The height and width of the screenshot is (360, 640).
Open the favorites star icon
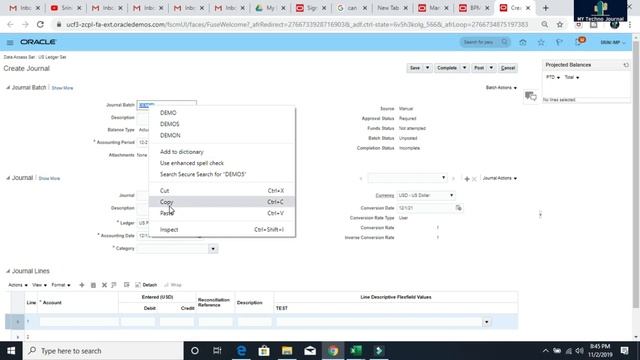pyautogui.click(x=541, y=42)
